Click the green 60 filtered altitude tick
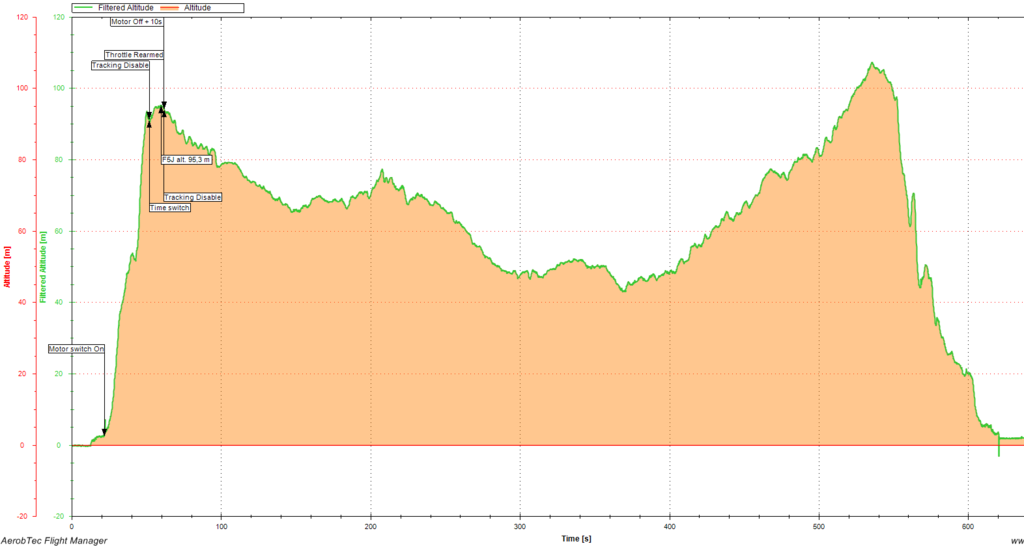The image size is (1024, 546). 60,231
